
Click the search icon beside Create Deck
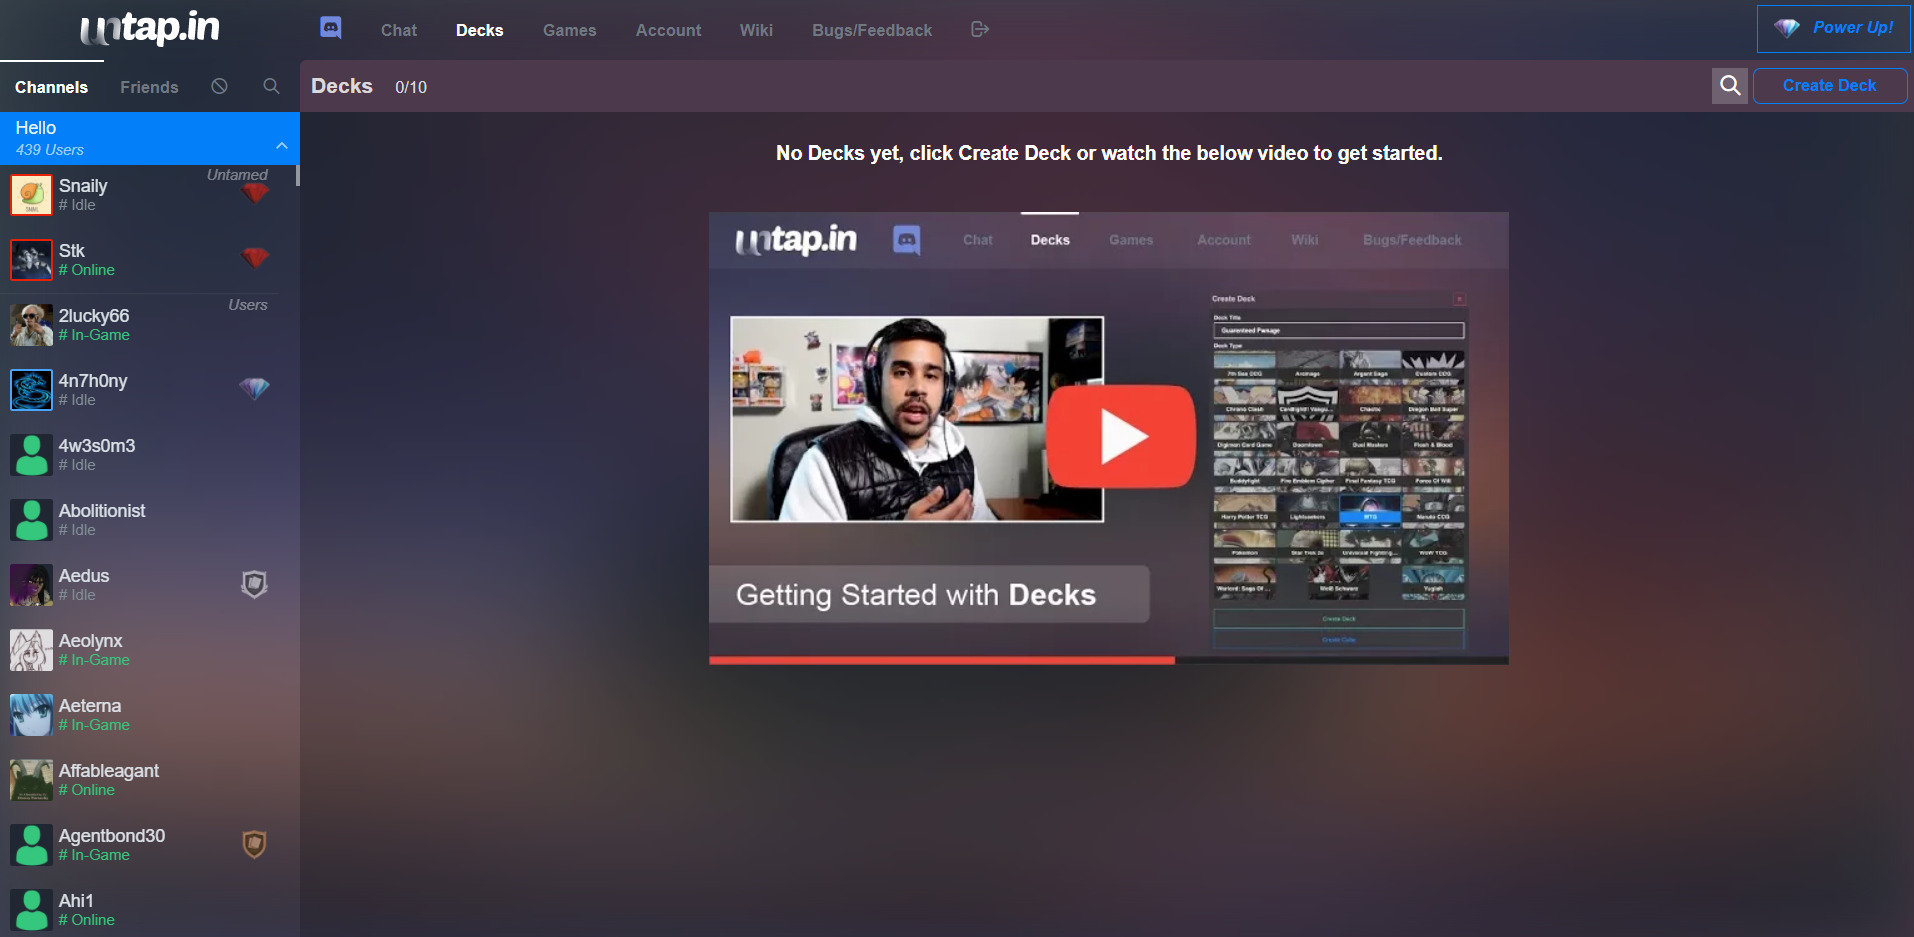tap(1730, 86)
